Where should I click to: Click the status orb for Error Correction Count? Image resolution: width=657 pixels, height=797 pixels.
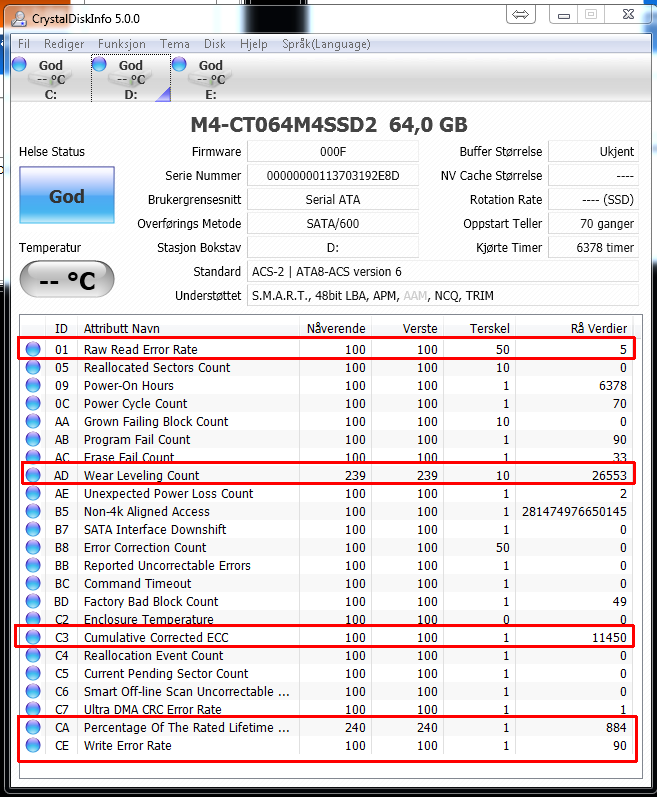tap(33, 547)
